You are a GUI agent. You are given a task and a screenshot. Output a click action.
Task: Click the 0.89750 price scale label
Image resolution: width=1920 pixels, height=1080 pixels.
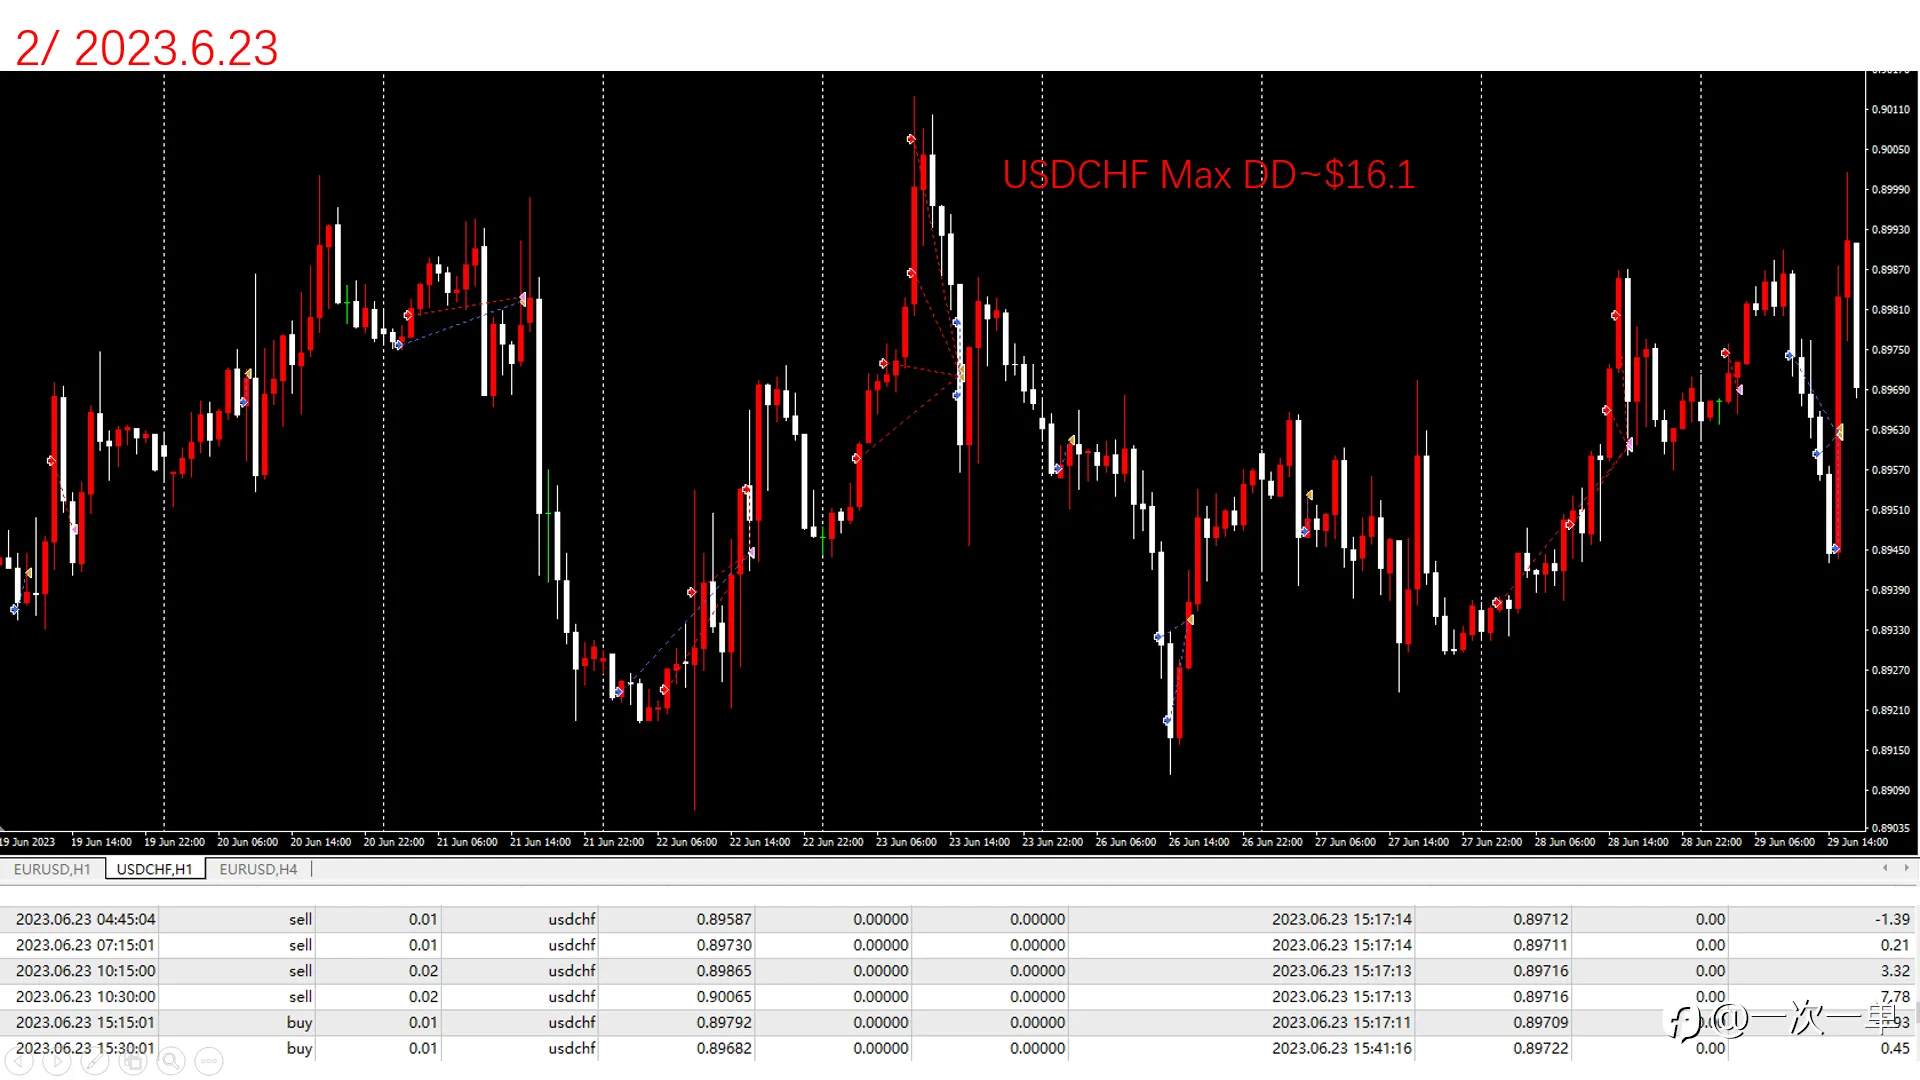1890,350
